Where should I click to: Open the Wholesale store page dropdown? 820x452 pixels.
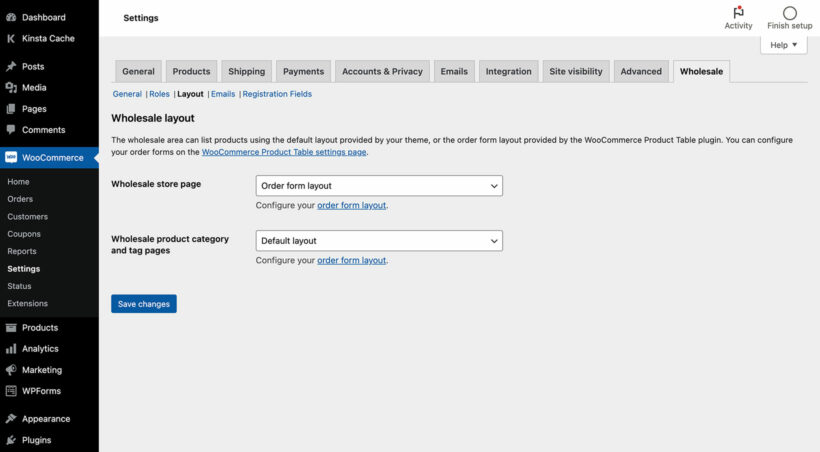click(x=379, y=186)
